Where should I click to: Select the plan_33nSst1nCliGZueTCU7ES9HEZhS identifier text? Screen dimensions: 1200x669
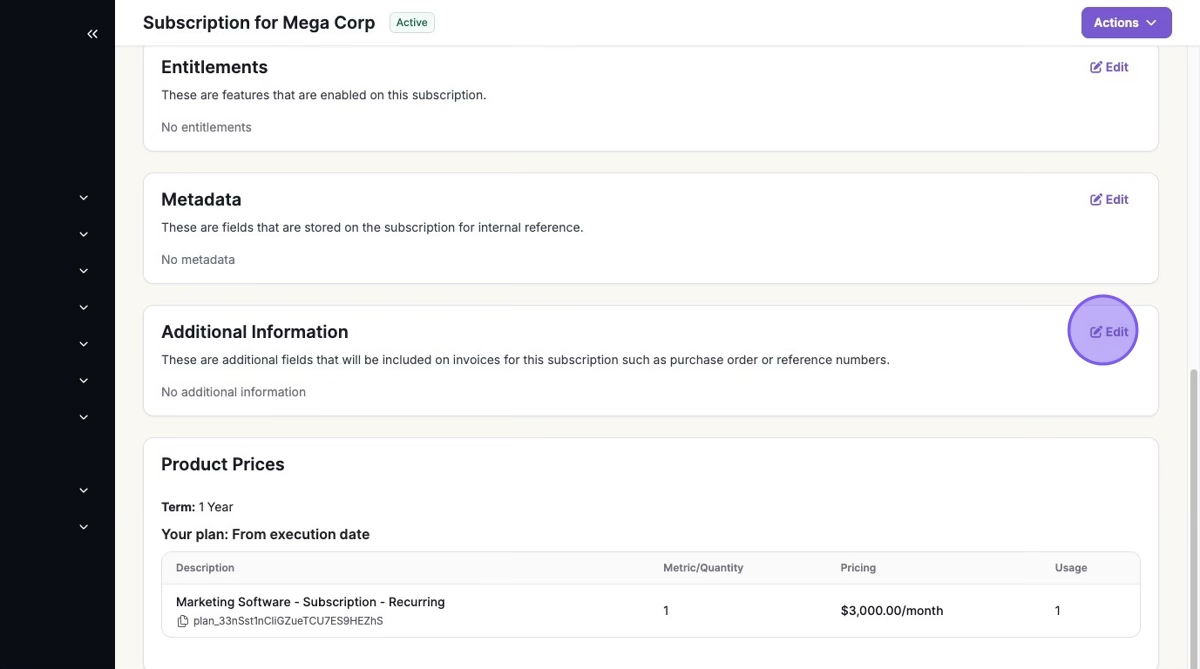click(288, 621)
